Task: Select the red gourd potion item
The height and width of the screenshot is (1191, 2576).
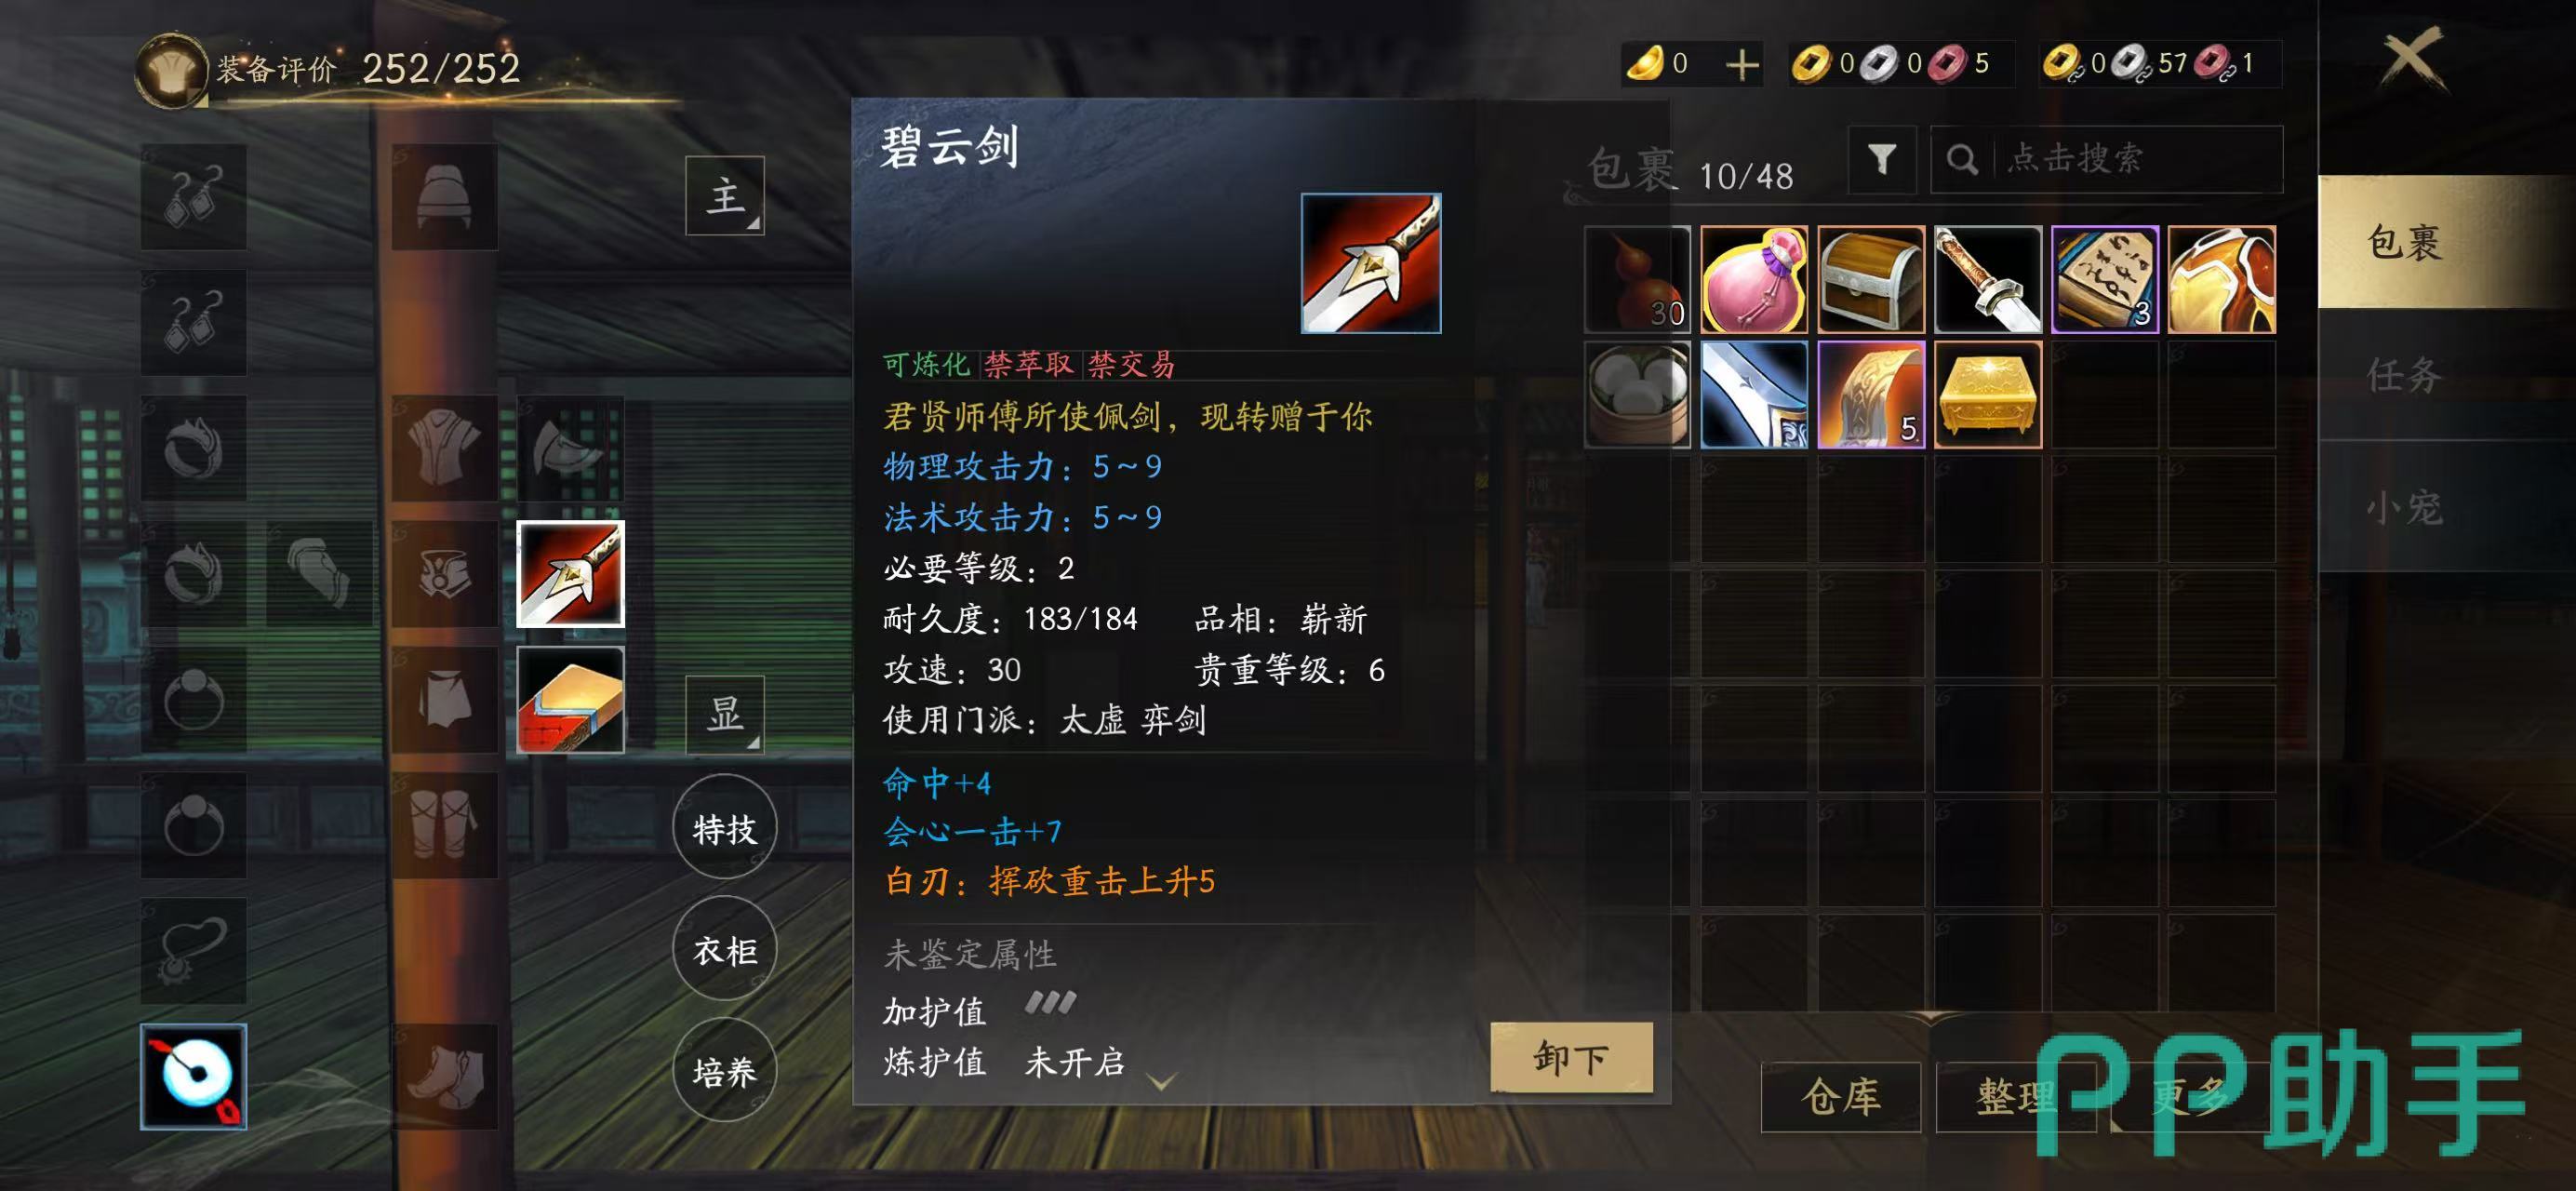Action: pyautogui.click(x=1637, y=279)
